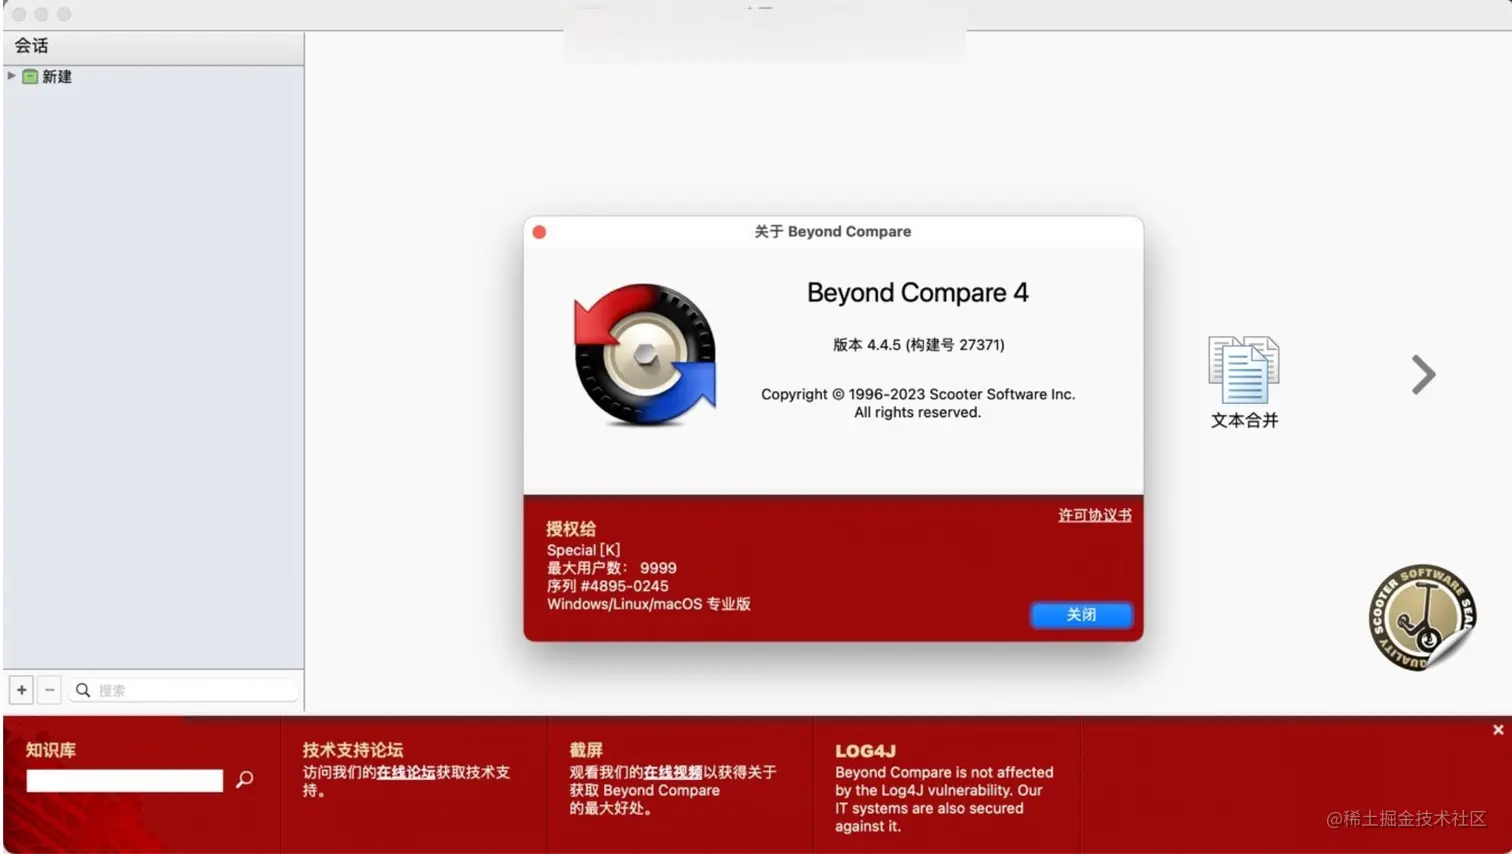
Task: Click the Scooter Software quality seal
Action: (x=1422, y=617)
